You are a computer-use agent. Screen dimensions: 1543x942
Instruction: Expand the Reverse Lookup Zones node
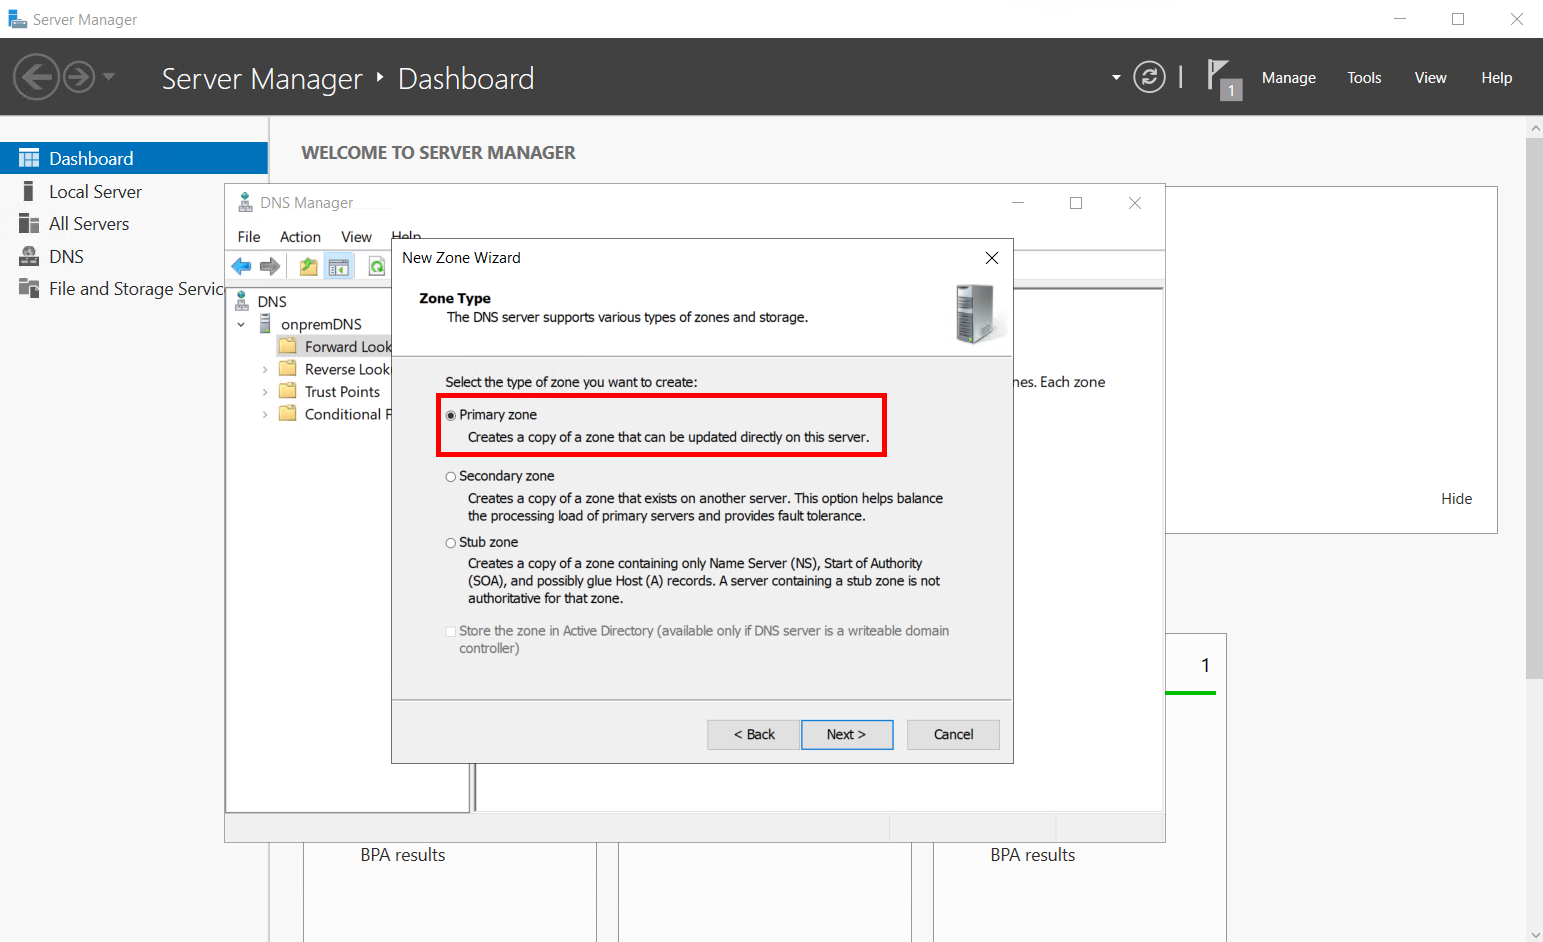(265, 370)
